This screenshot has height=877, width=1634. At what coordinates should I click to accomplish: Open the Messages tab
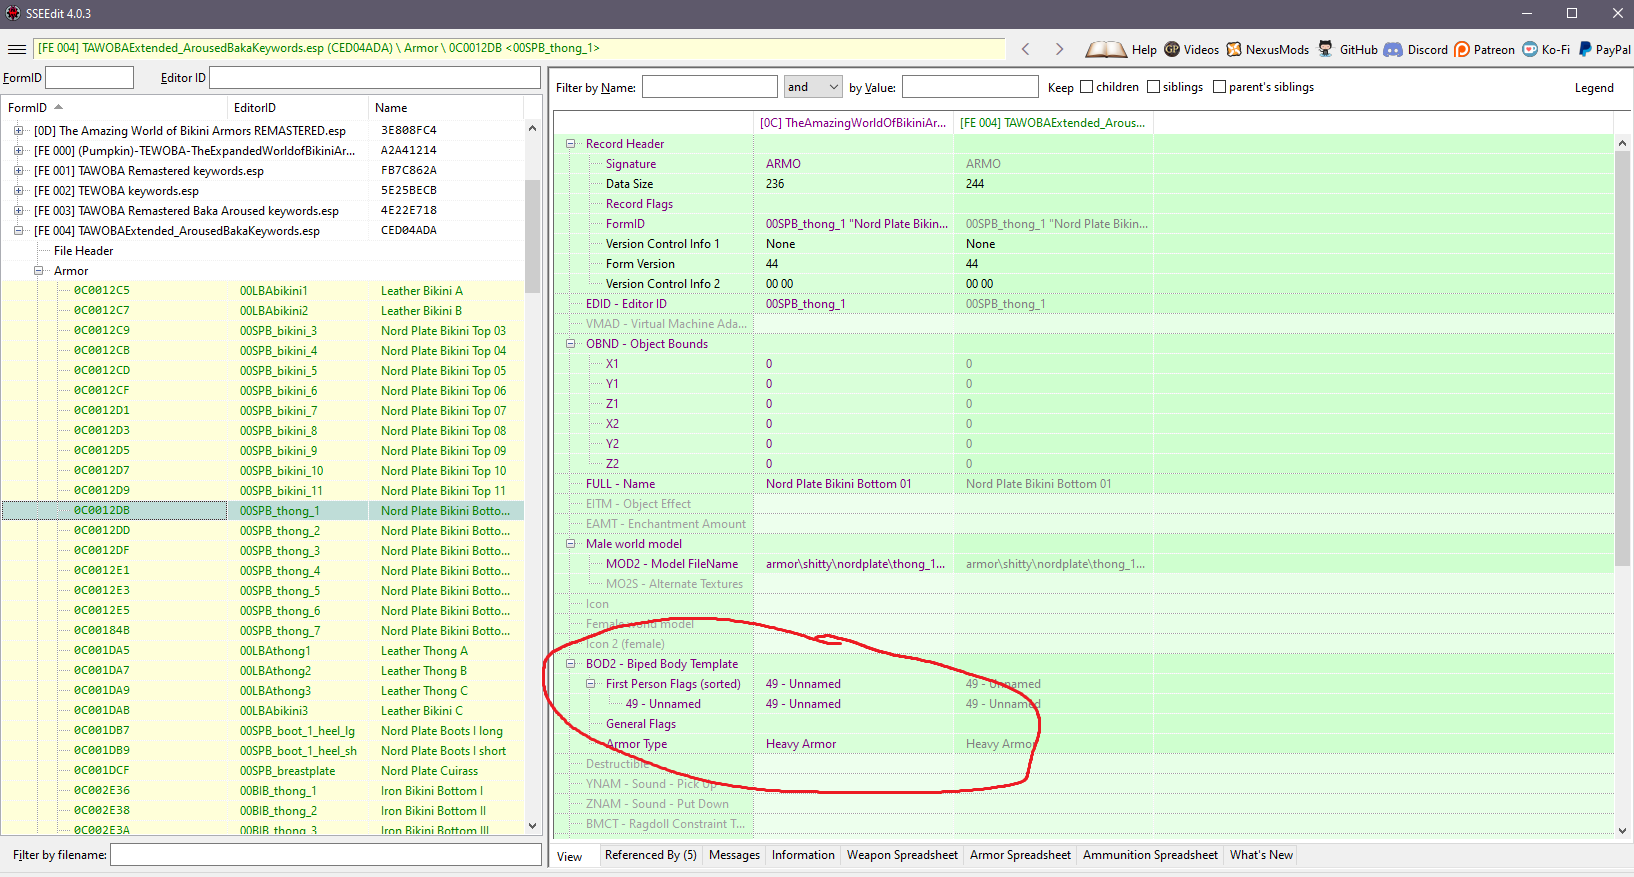coord(734,855)
